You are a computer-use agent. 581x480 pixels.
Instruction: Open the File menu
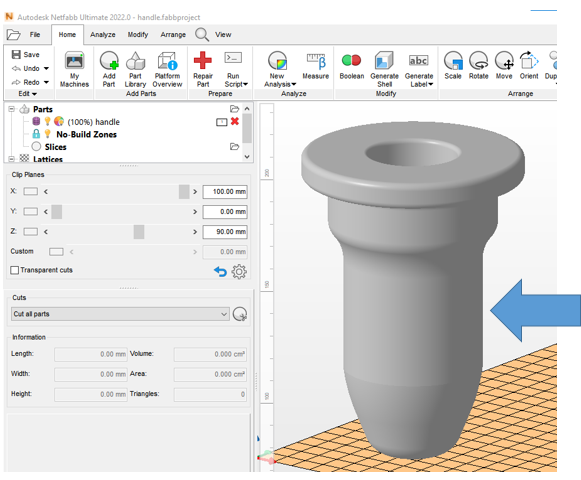(x=35, y=34)
